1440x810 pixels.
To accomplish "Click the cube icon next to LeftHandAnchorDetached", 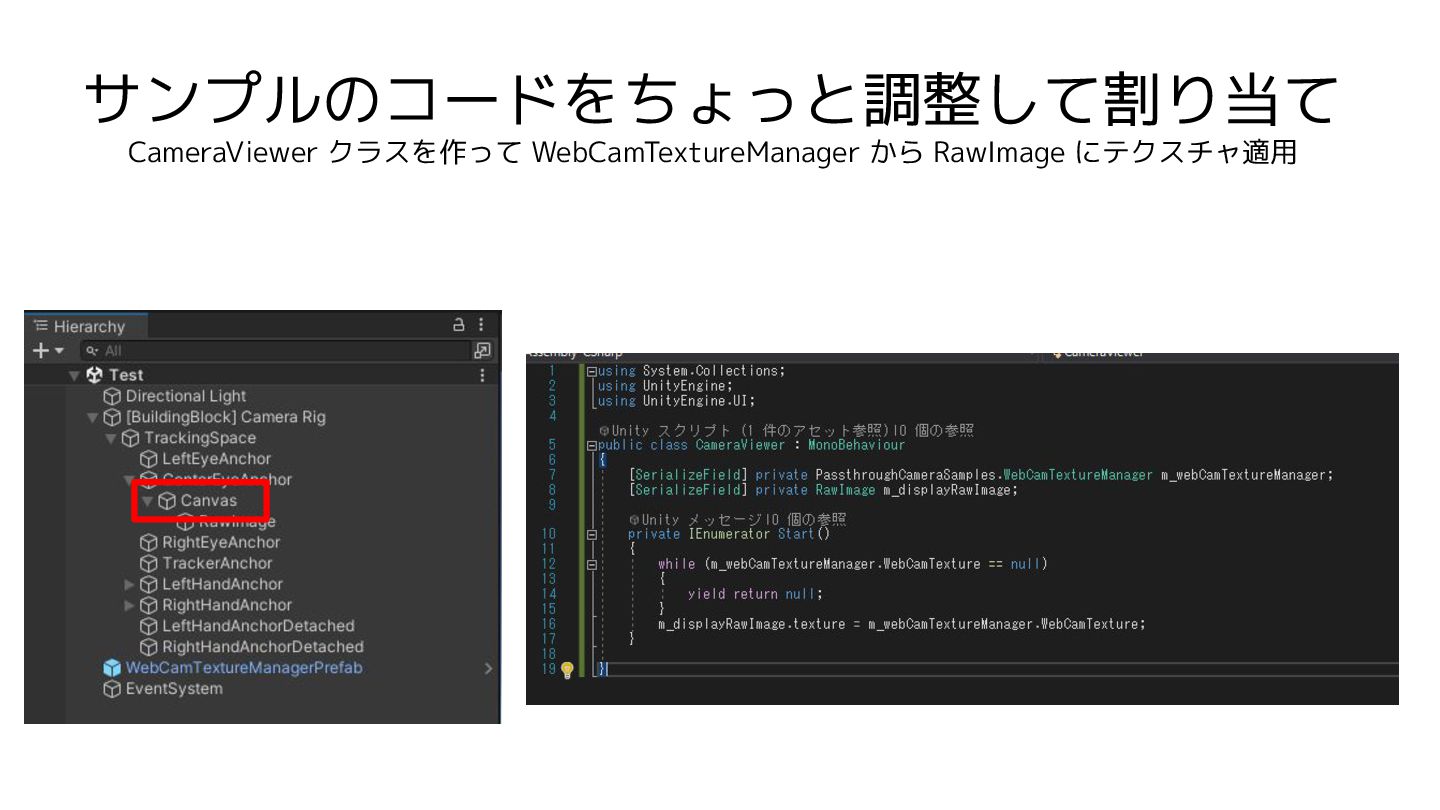I will click(x=149, y=626).
